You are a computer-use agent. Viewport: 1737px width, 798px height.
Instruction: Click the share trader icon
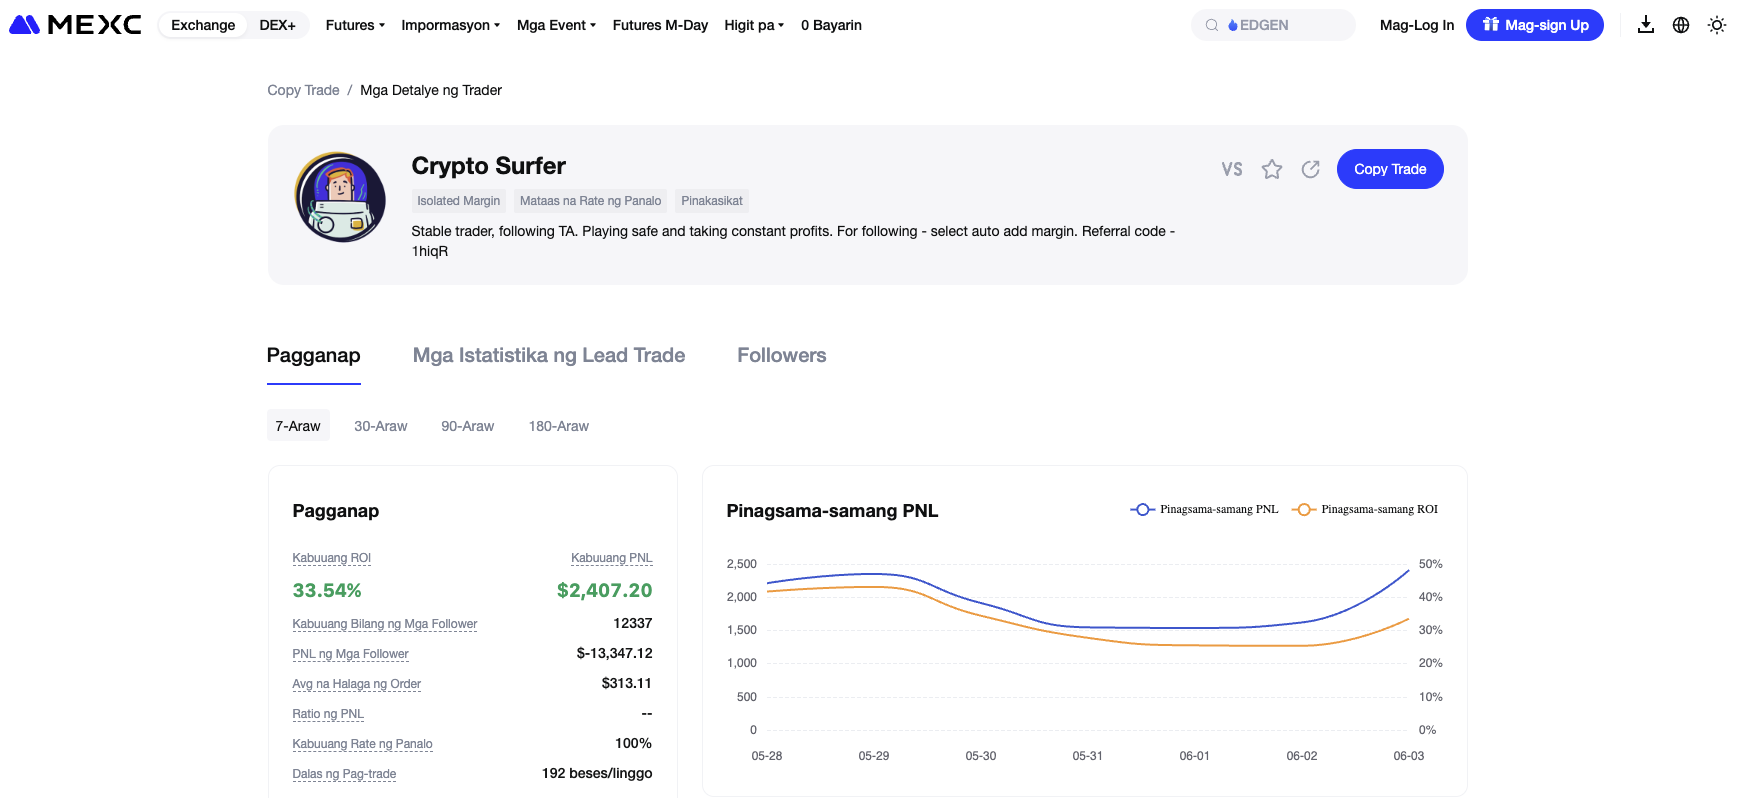point(1311,169)
